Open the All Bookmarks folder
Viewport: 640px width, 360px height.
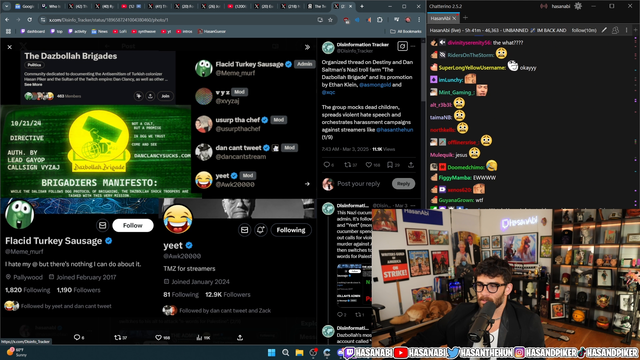click(x=405, y=31)
